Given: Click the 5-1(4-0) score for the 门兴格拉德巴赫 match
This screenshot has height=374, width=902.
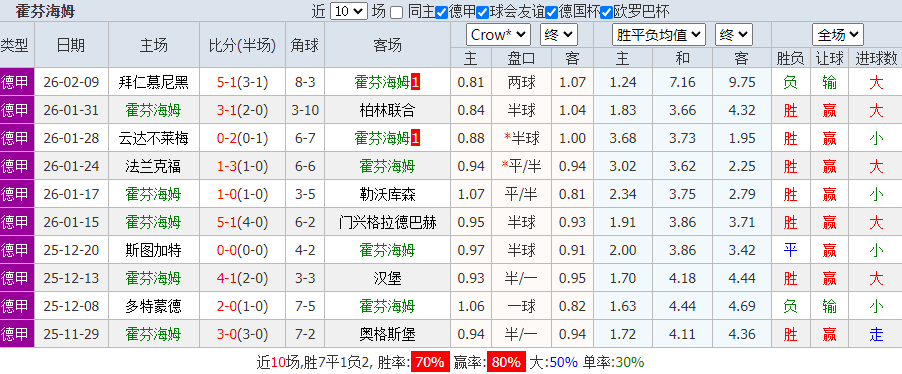Looking at the screenshot, I should 242,222.
